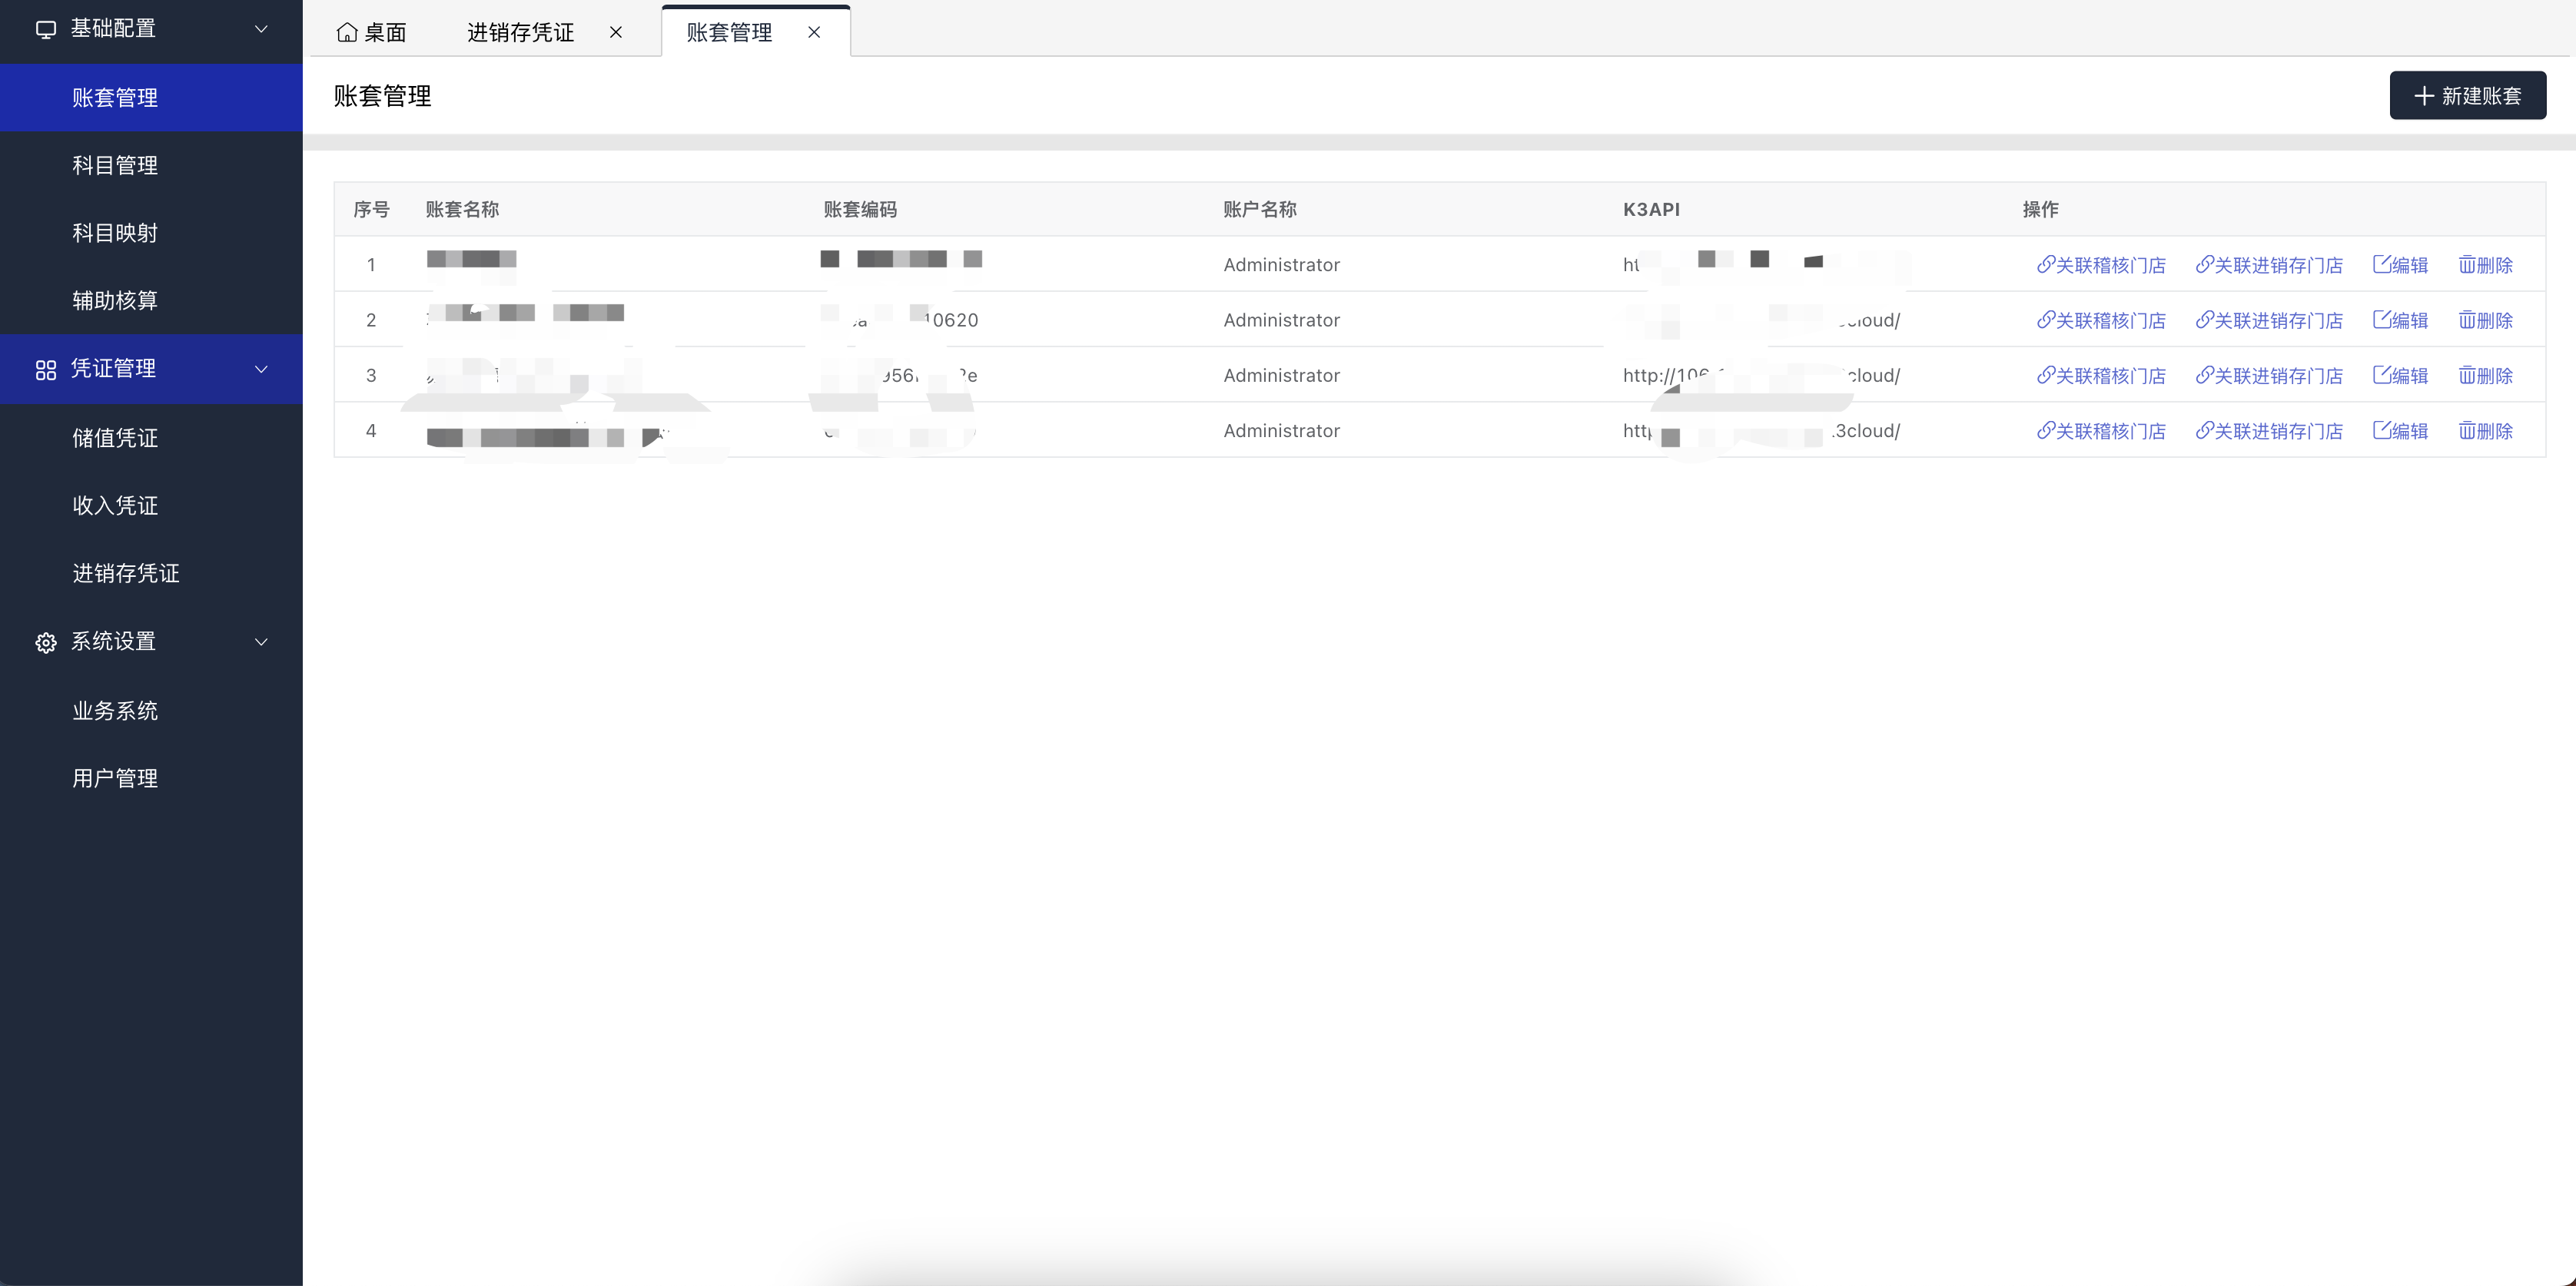The image size is (2576, 1286).
Task: Switch to the 进销存凭证 tab
Action: click(x=521, y=32)
